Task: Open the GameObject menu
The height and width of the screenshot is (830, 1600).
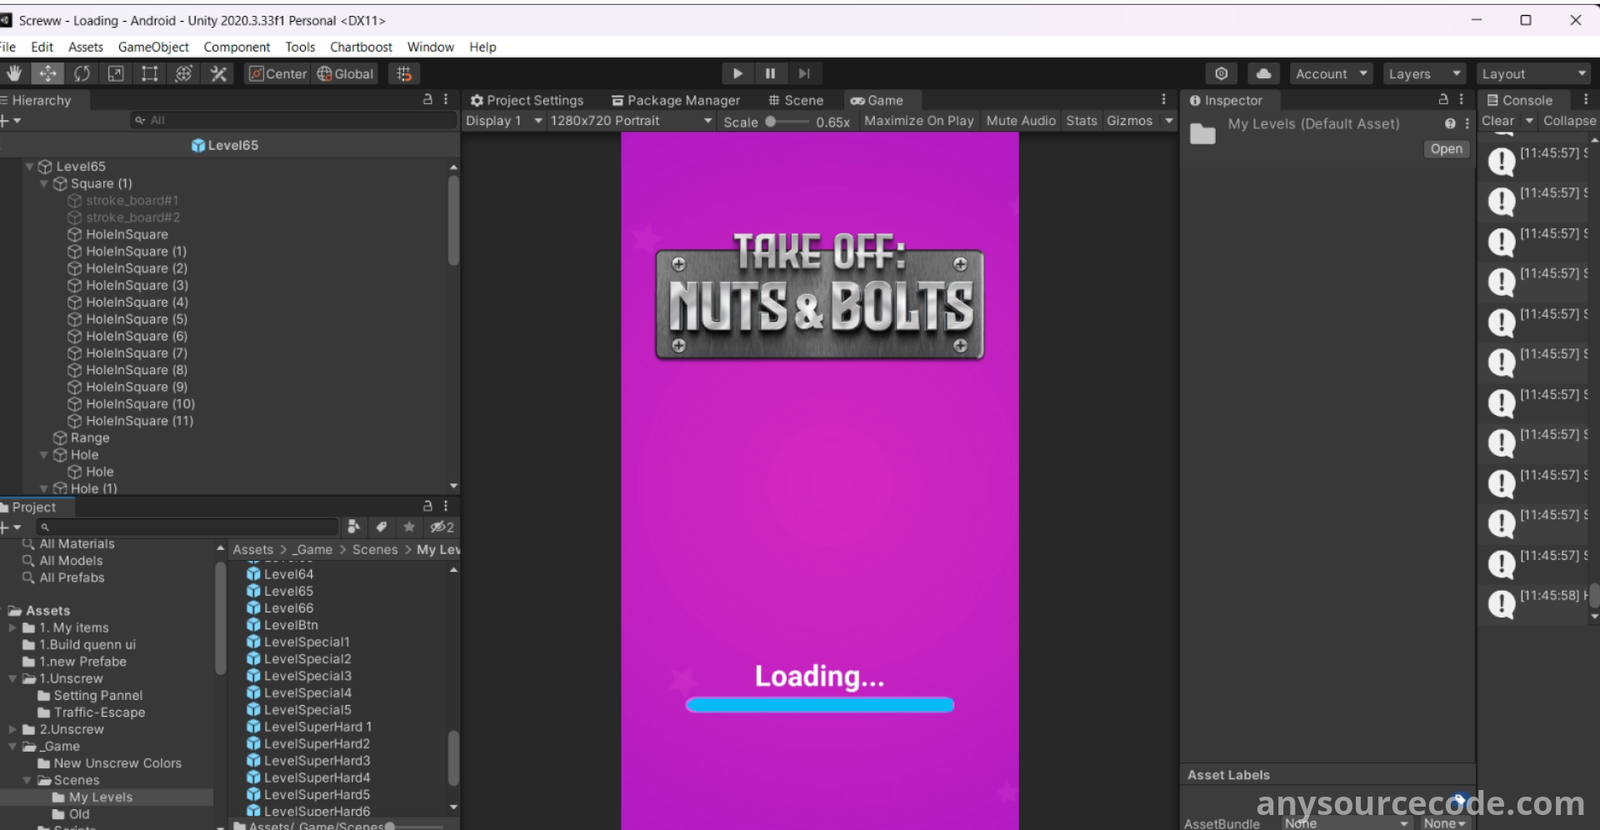Action: 153,46
